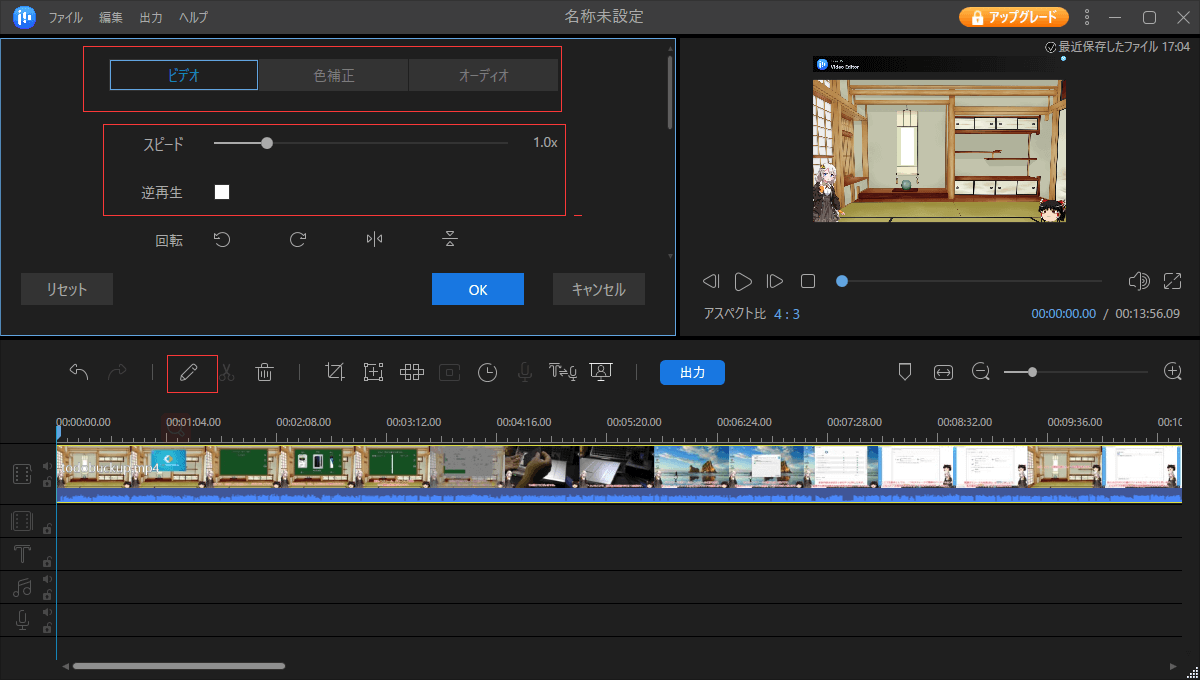Image resolution: width=1200 pixels, height=680 pixels.
Task: Select the pencil edit tool in the toolbar
Action: click(x=188, y=372)
